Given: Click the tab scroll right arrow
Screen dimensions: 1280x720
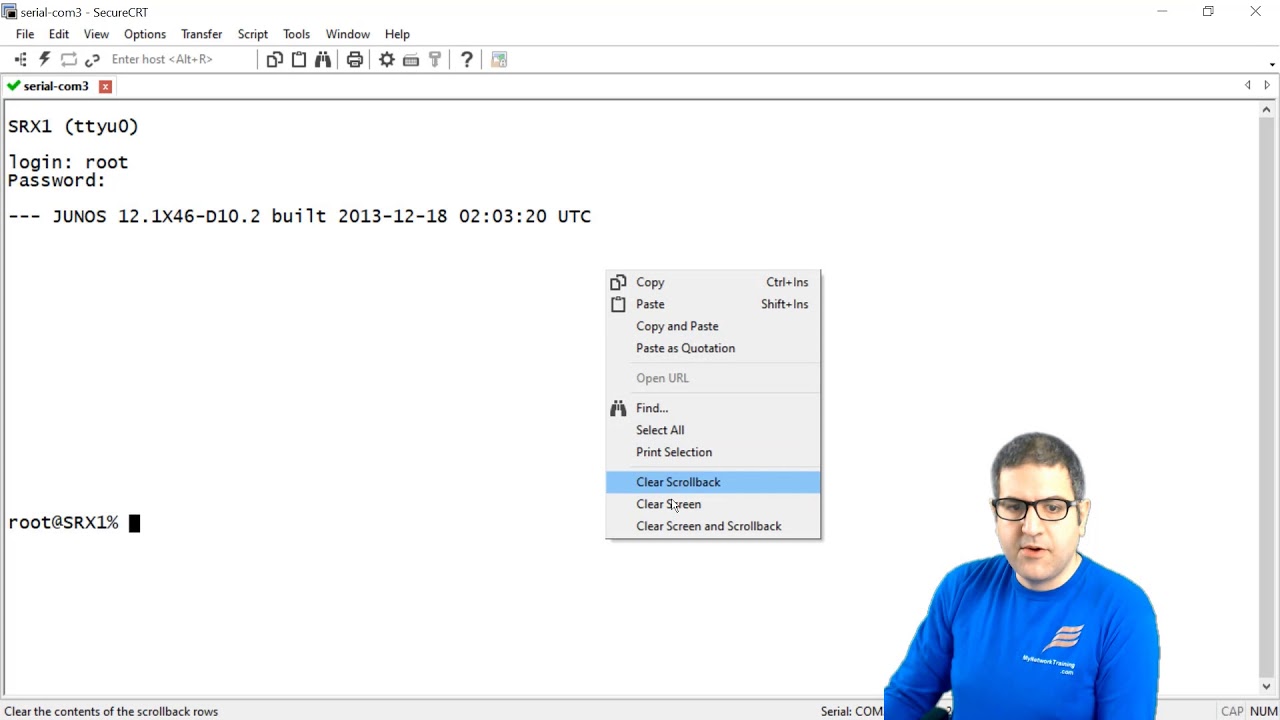Looking at the screenshot, I should pos(1267,86).
